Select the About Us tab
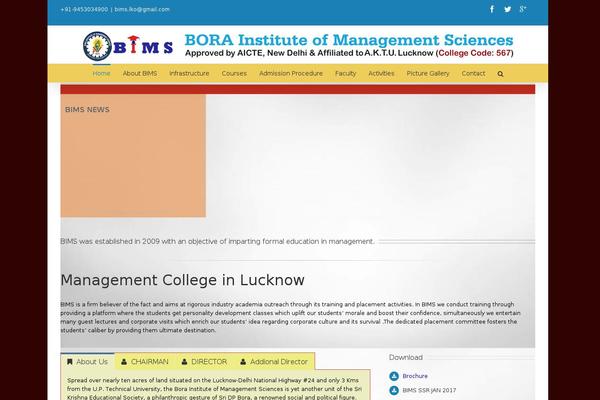Image resolution: width=600 pixels, height=400 pixels. pos(87,361)
